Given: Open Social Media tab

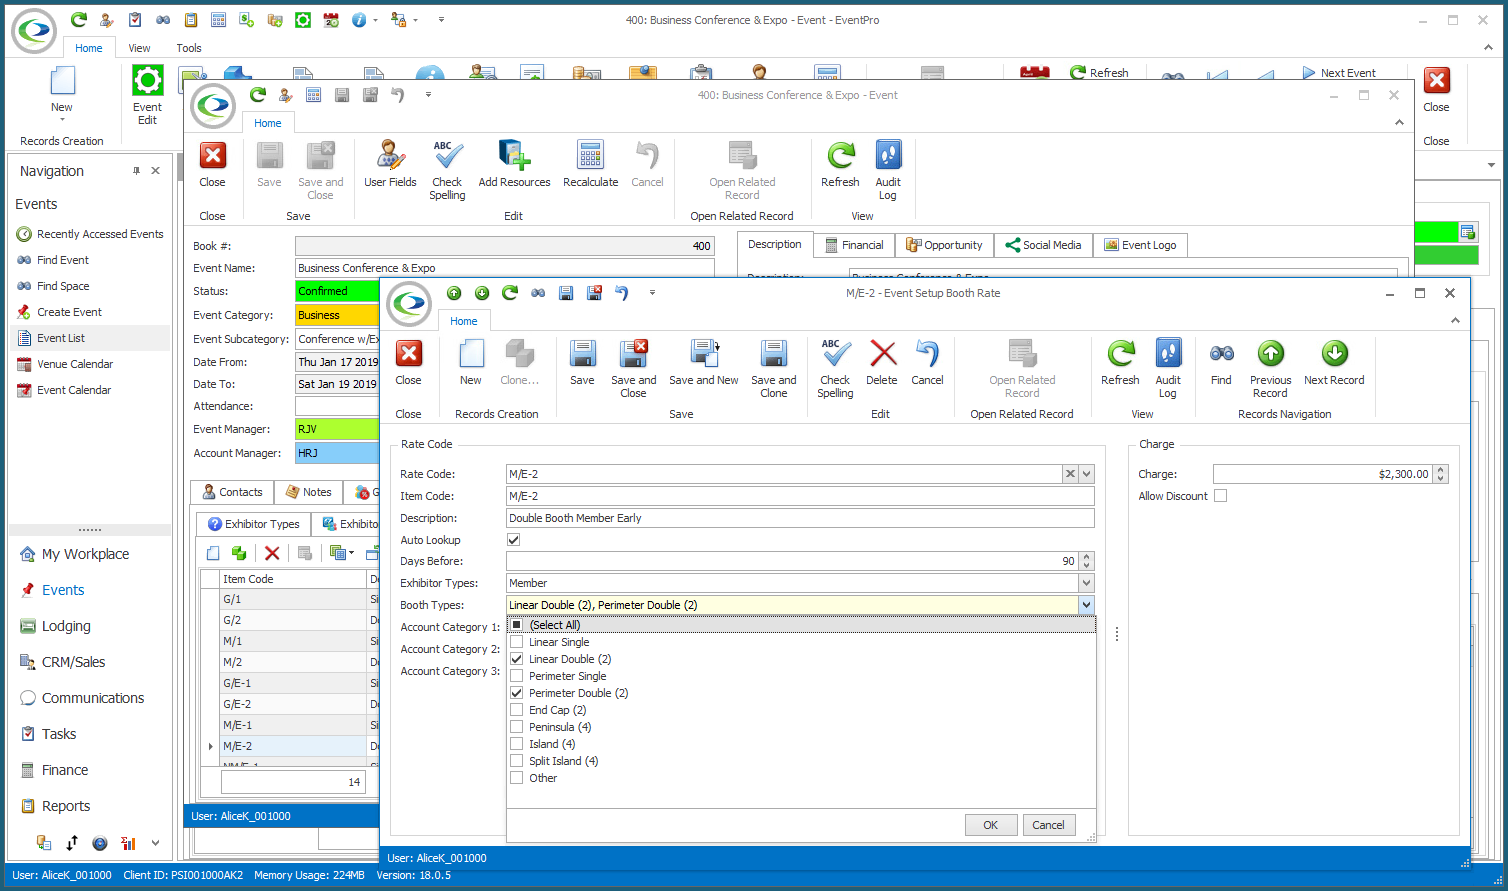Looking at the screenshot, I should tap(1043, 245).
